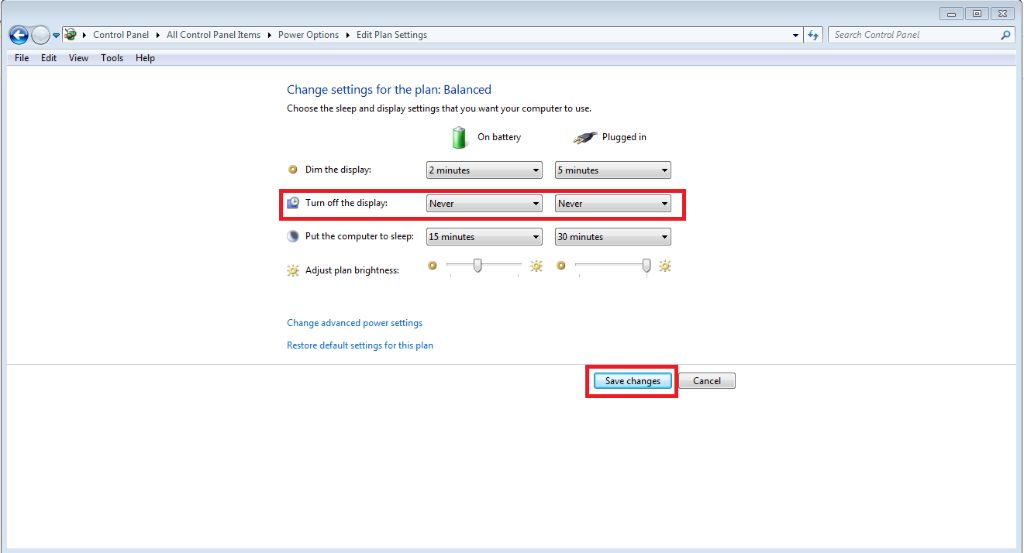The width and height of the screenshot is (1024, 553).
Task: Go to Power Options breadcrumb
Action: point(308,35)
